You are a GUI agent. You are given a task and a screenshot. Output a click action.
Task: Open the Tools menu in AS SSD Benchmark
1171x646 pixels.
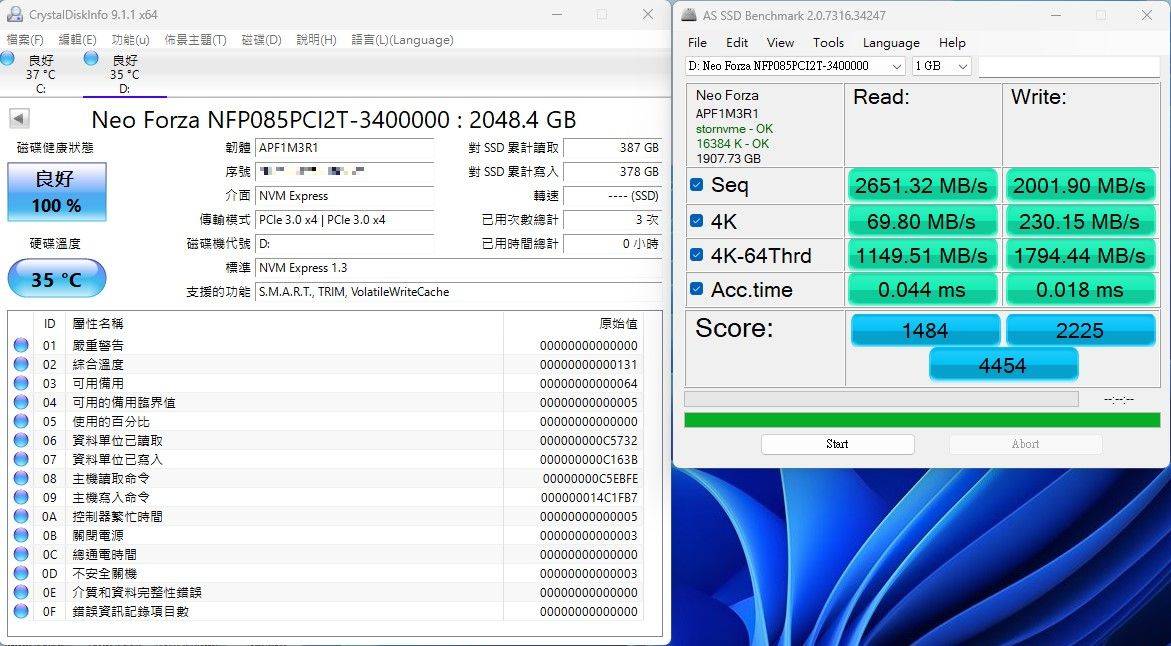(x=828, y=42)
